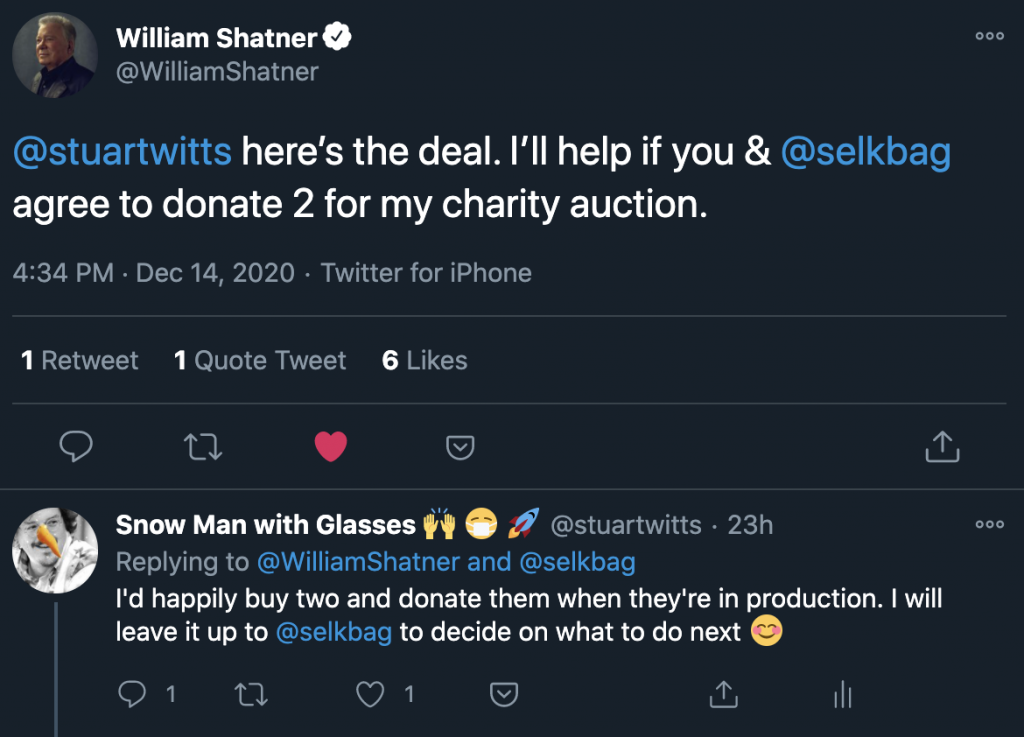This screenshot has width=1024, height=737.
Task: Like the Snow Man with Glasses reply
Action: tap(371, 693)
